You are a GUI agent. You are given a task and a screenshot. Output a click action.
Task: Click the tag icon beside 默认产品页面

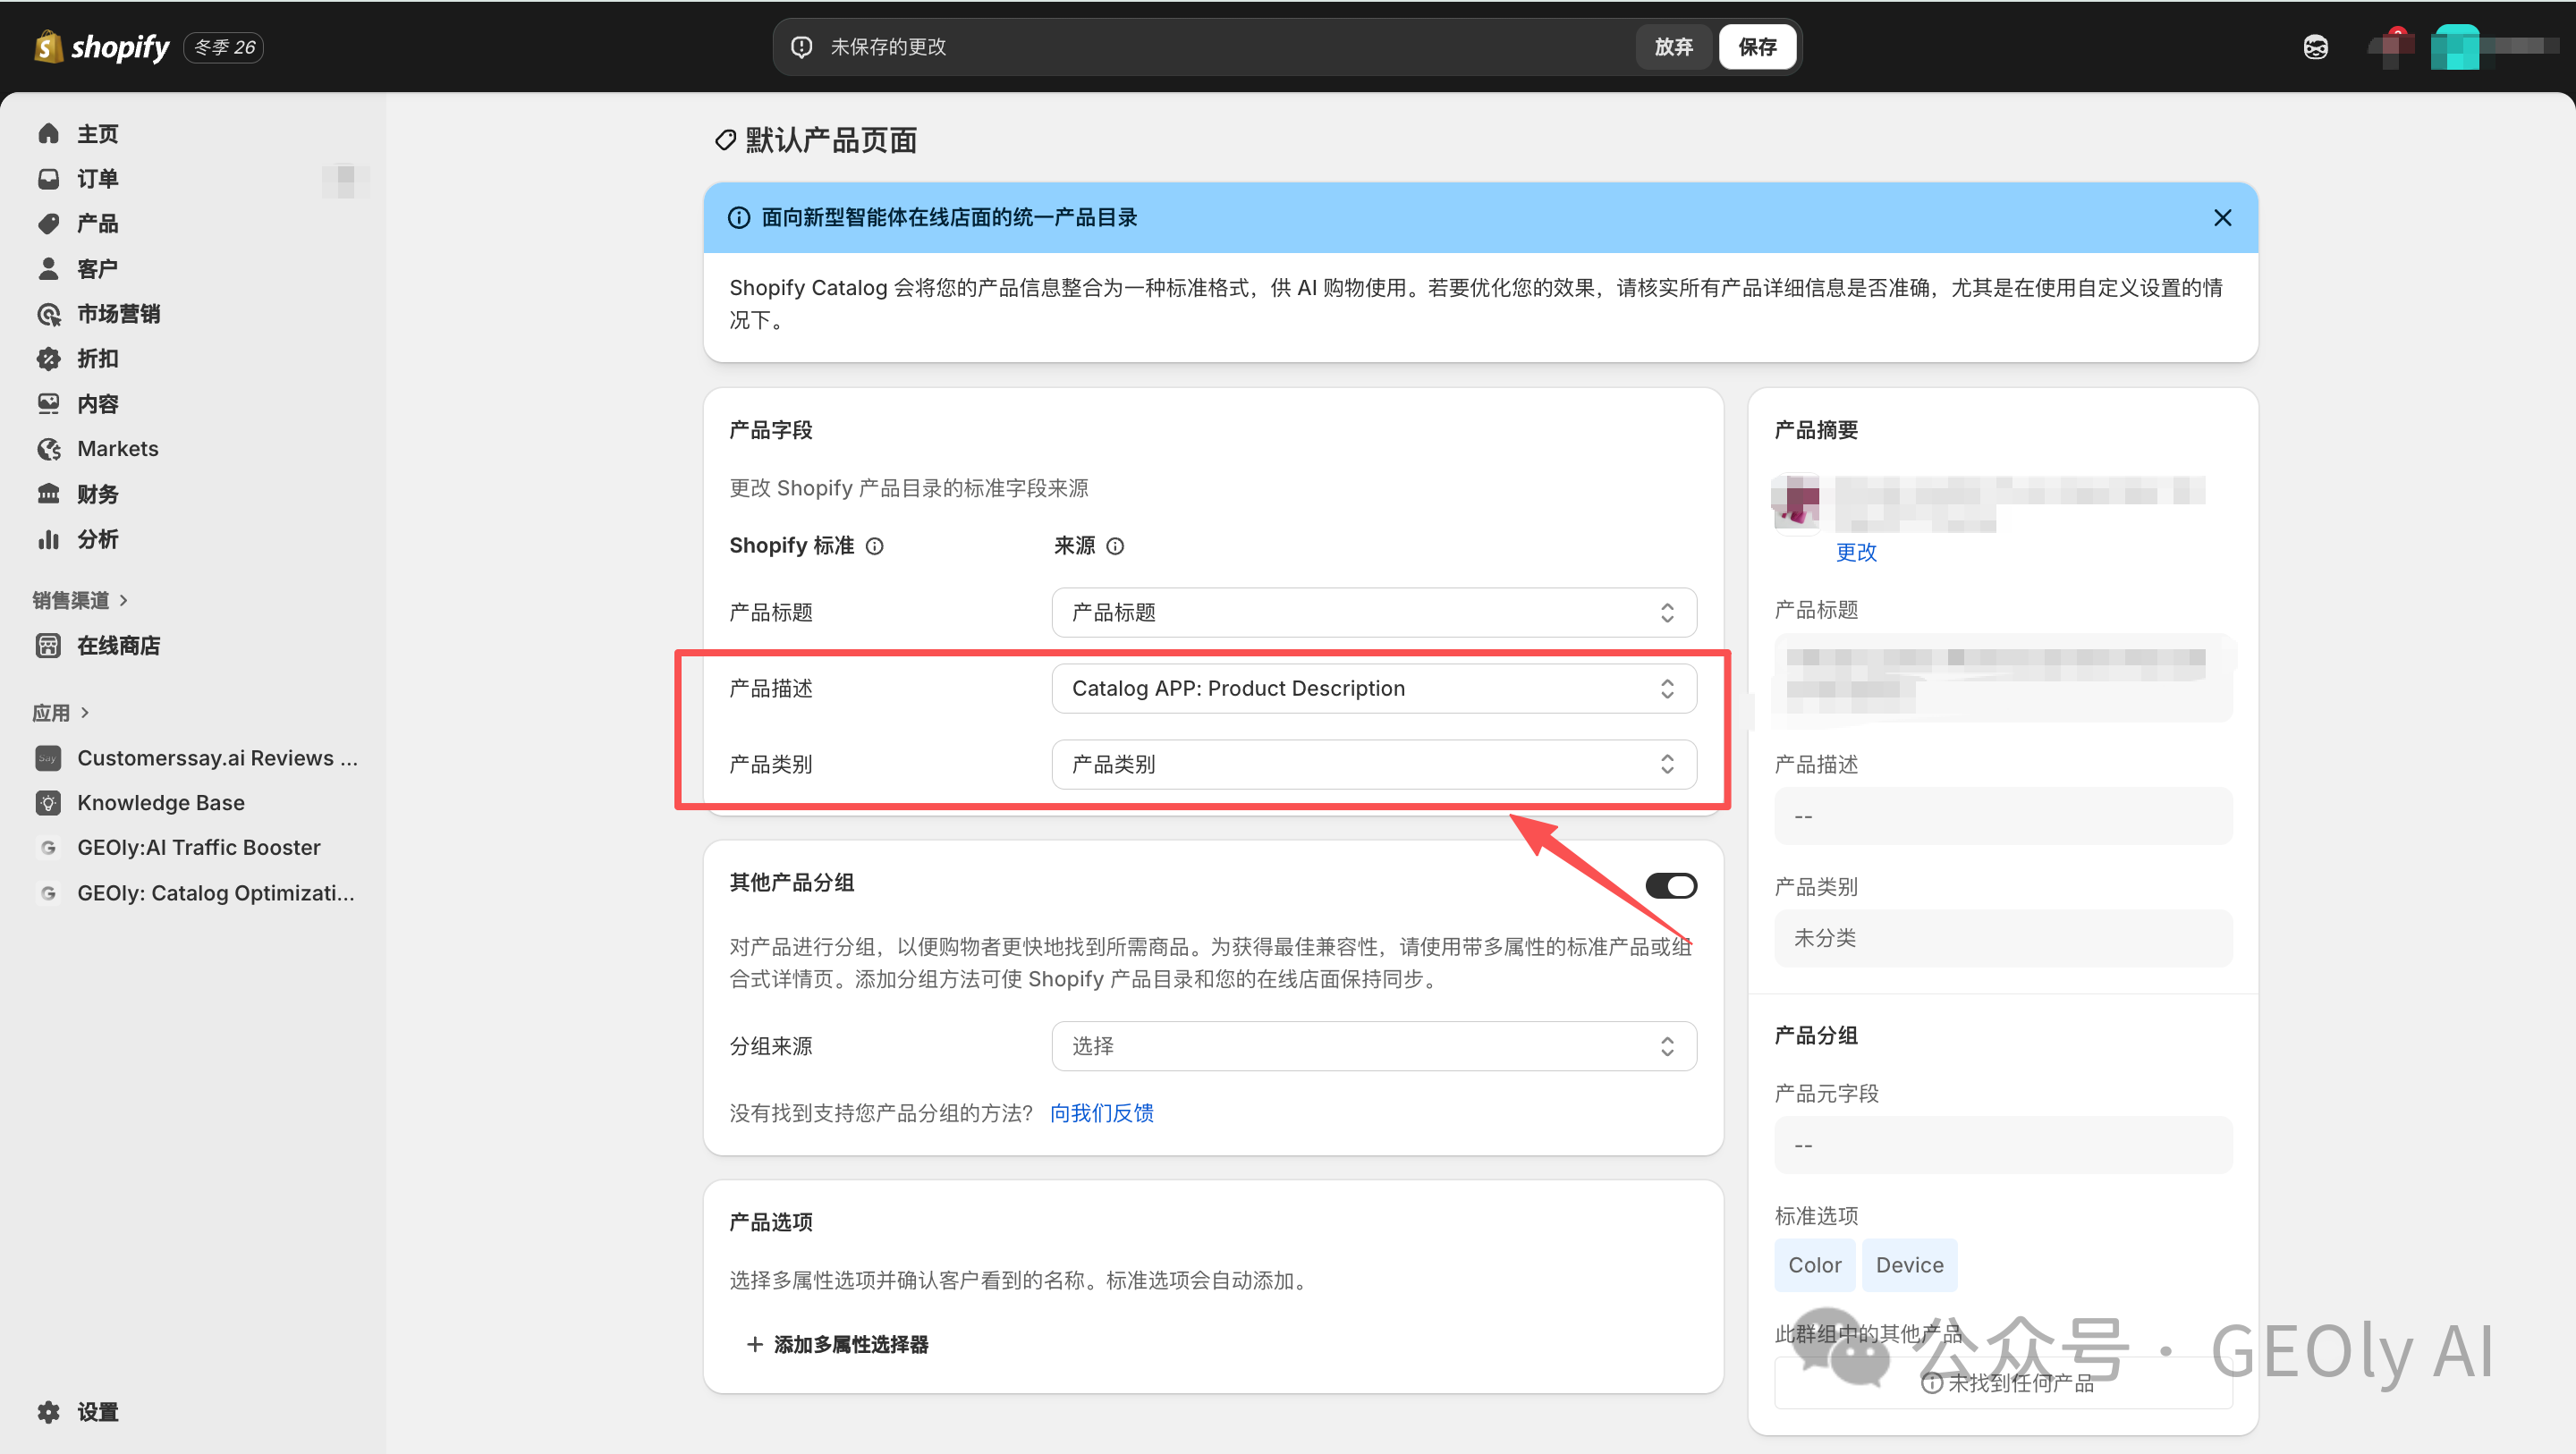(x=725, y=140)
